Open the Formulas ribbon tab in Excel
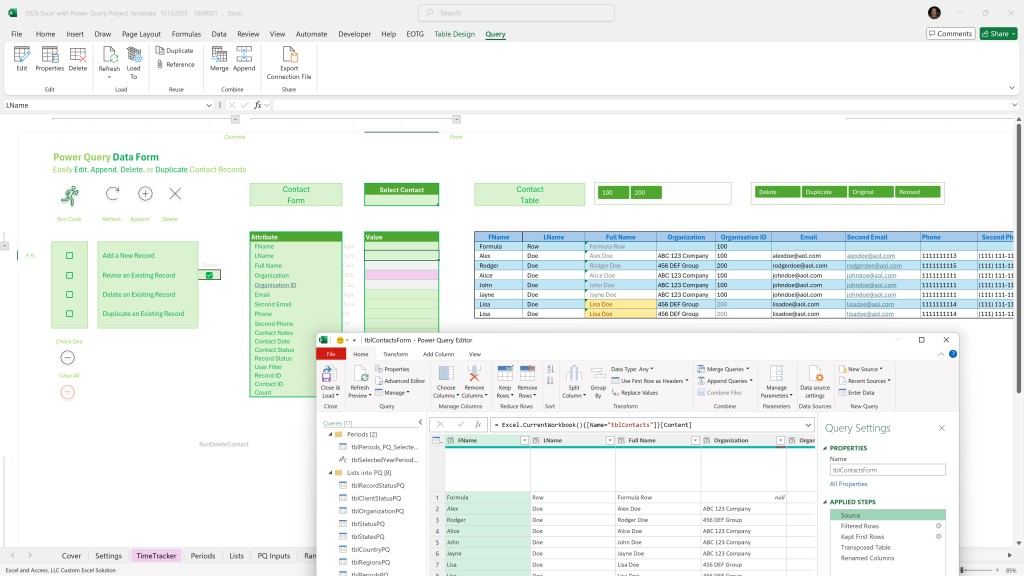 tap(186, 34)
